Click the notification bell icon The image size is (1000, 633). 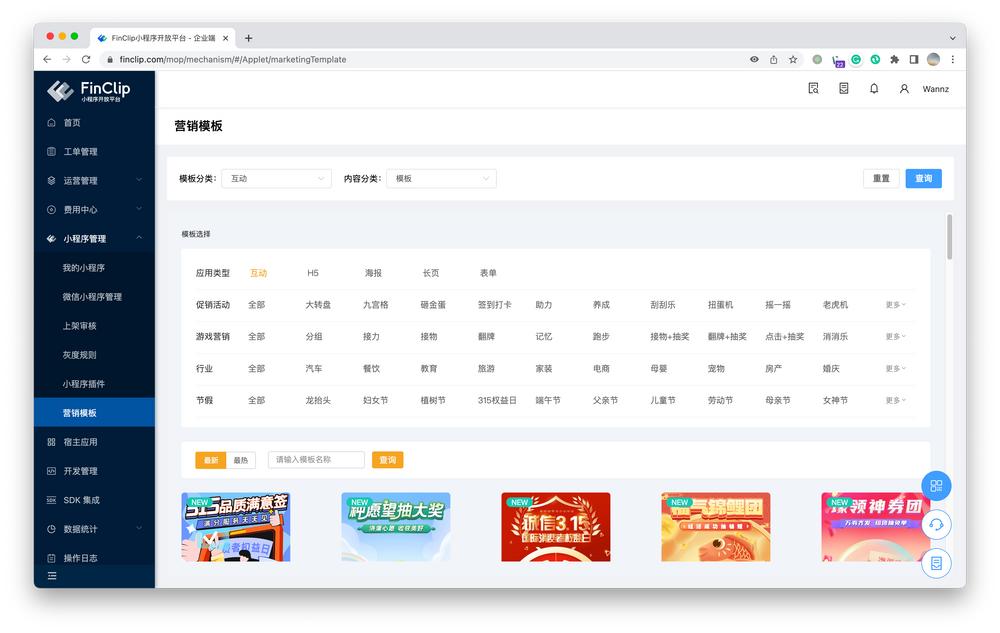[x=873, y=89]
